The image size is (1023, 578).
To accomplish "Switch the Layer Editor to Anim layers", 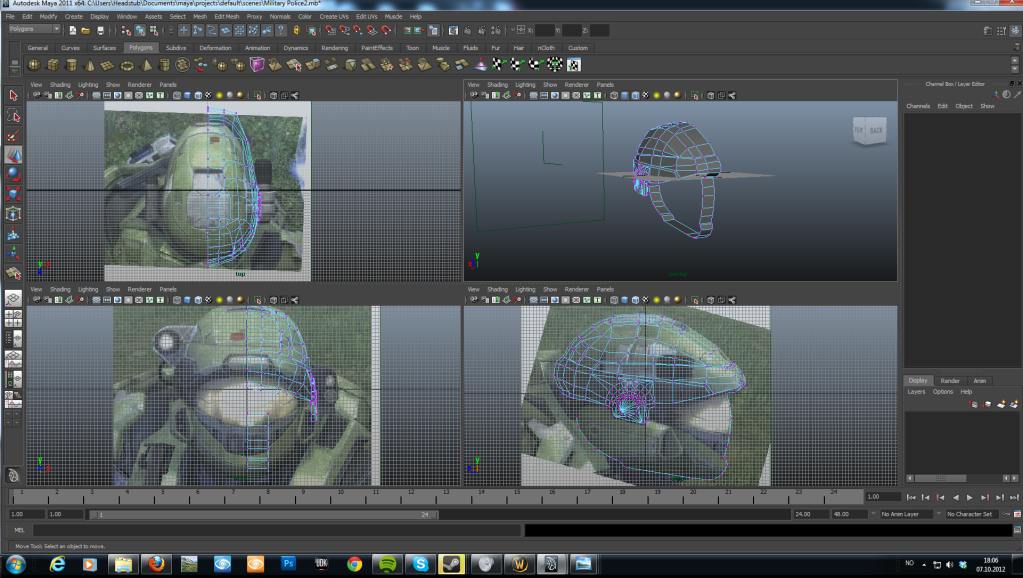I will (x=979, y=381).
